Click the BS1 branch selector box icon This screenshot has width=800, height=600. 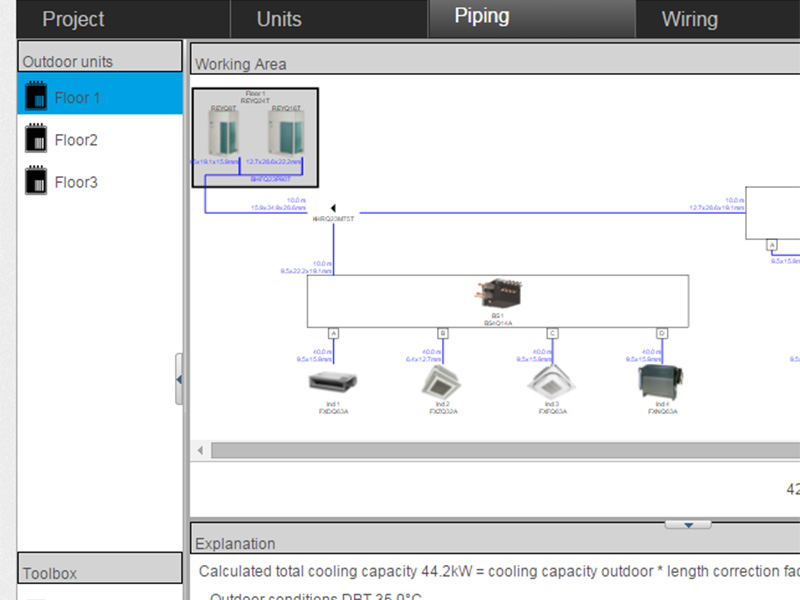click(499, 295)
